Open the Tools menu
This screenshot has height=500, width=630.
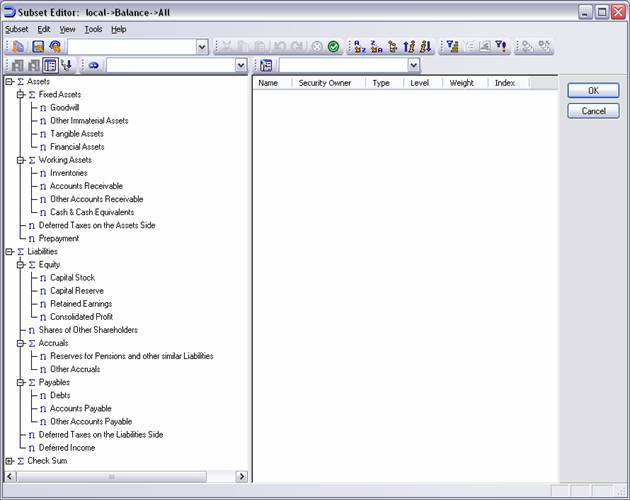tap(93, 29)
